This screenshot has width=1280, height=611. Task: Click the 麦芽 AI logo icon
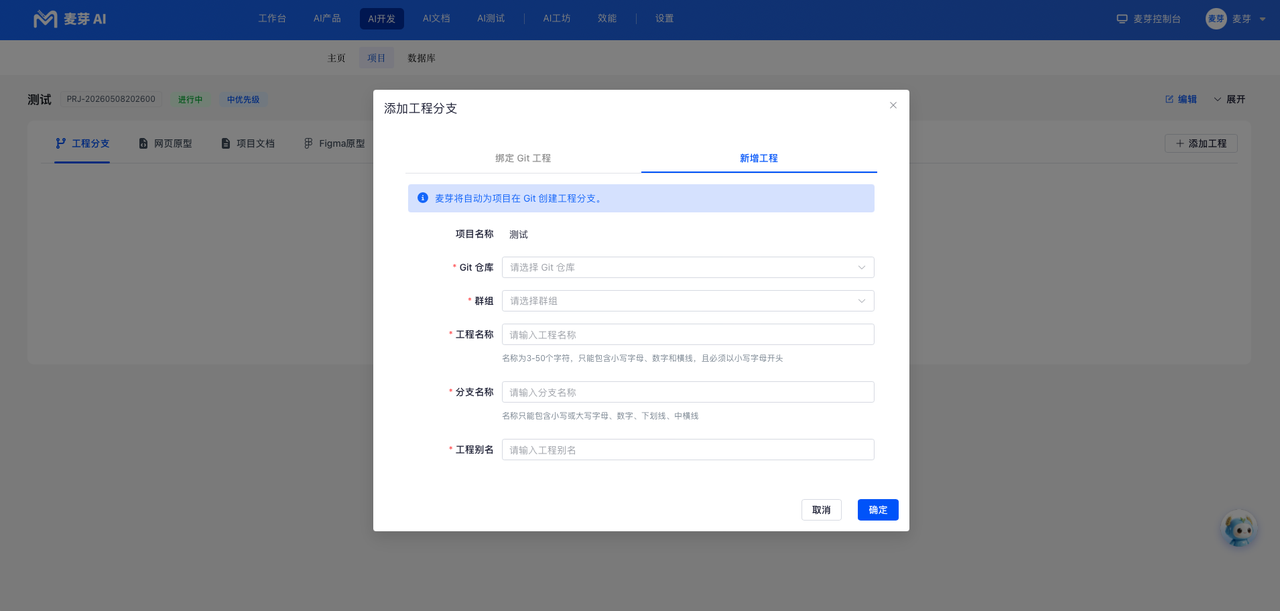click(45, 19)
